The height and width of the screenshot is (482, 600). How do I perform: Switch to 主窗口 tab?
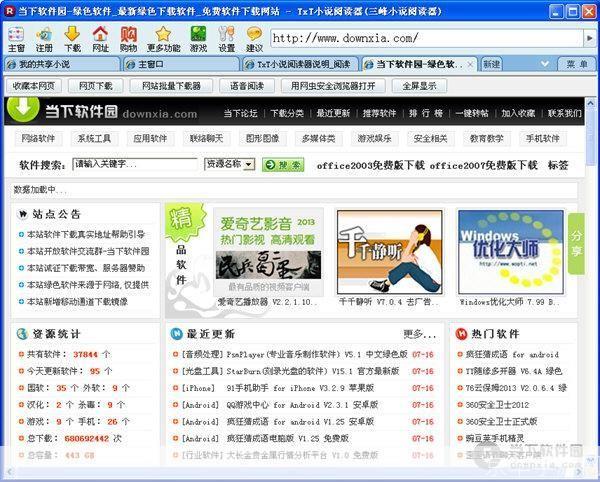(181, 64)
